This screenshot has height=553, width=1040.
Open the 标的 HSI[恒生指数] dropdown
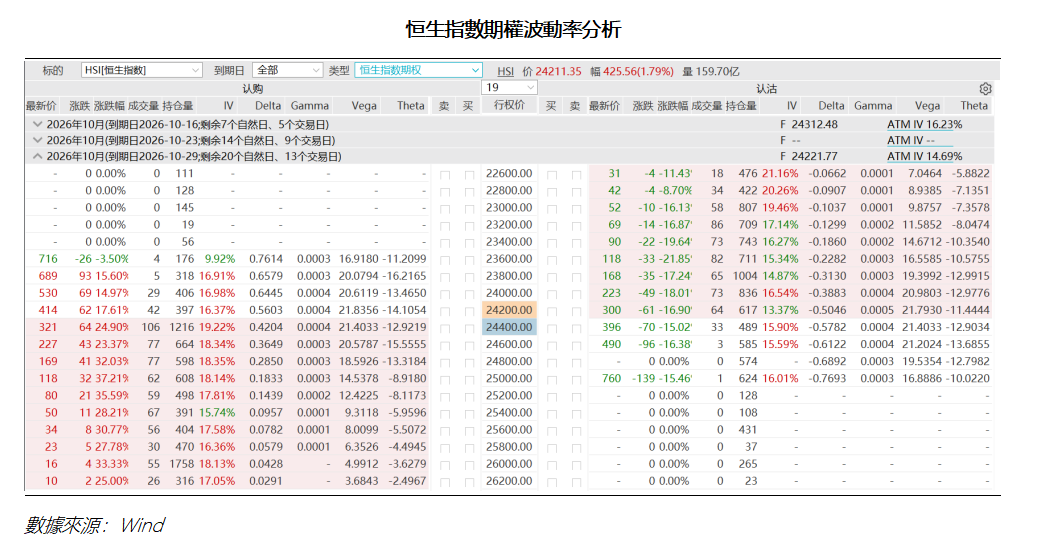[141, 70]
